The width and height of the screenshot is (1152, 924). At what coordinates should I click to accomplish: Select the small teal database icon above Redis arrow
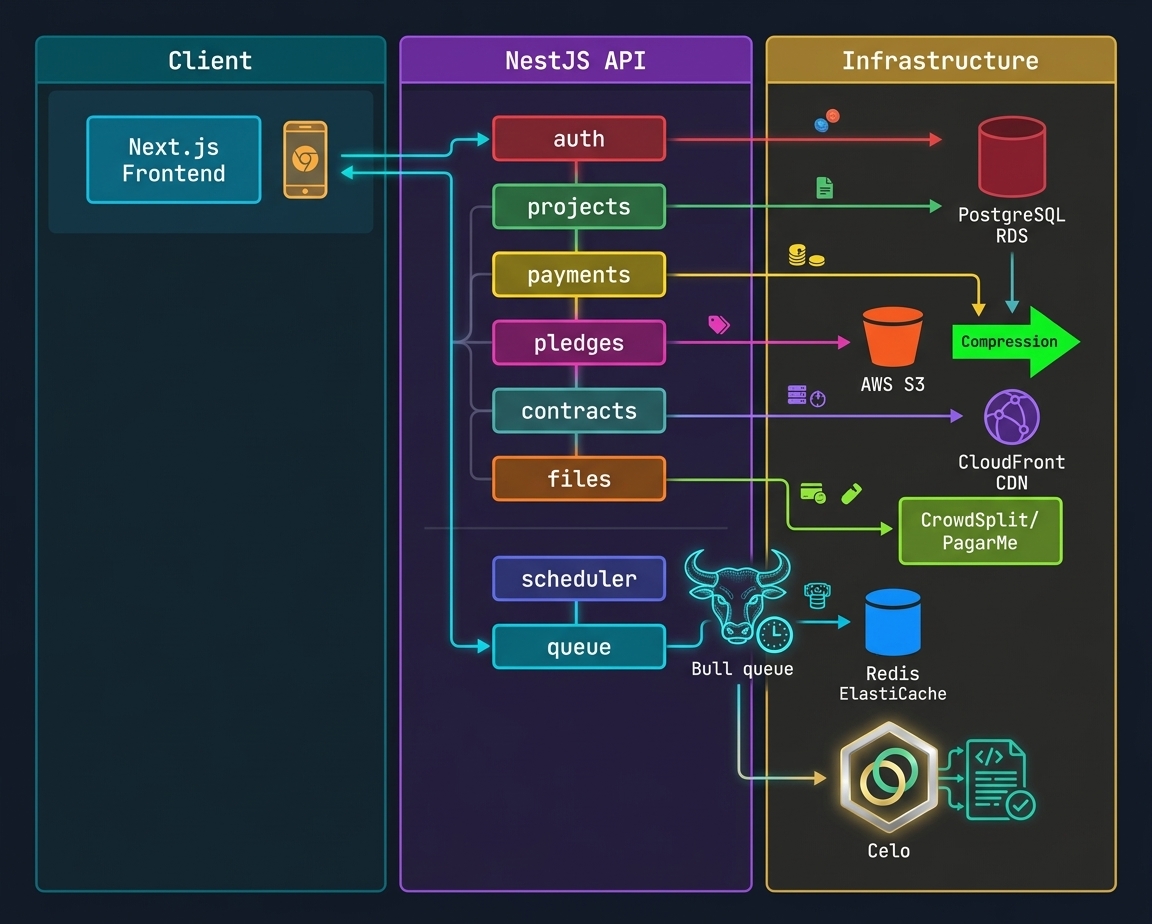pos(817,596)
